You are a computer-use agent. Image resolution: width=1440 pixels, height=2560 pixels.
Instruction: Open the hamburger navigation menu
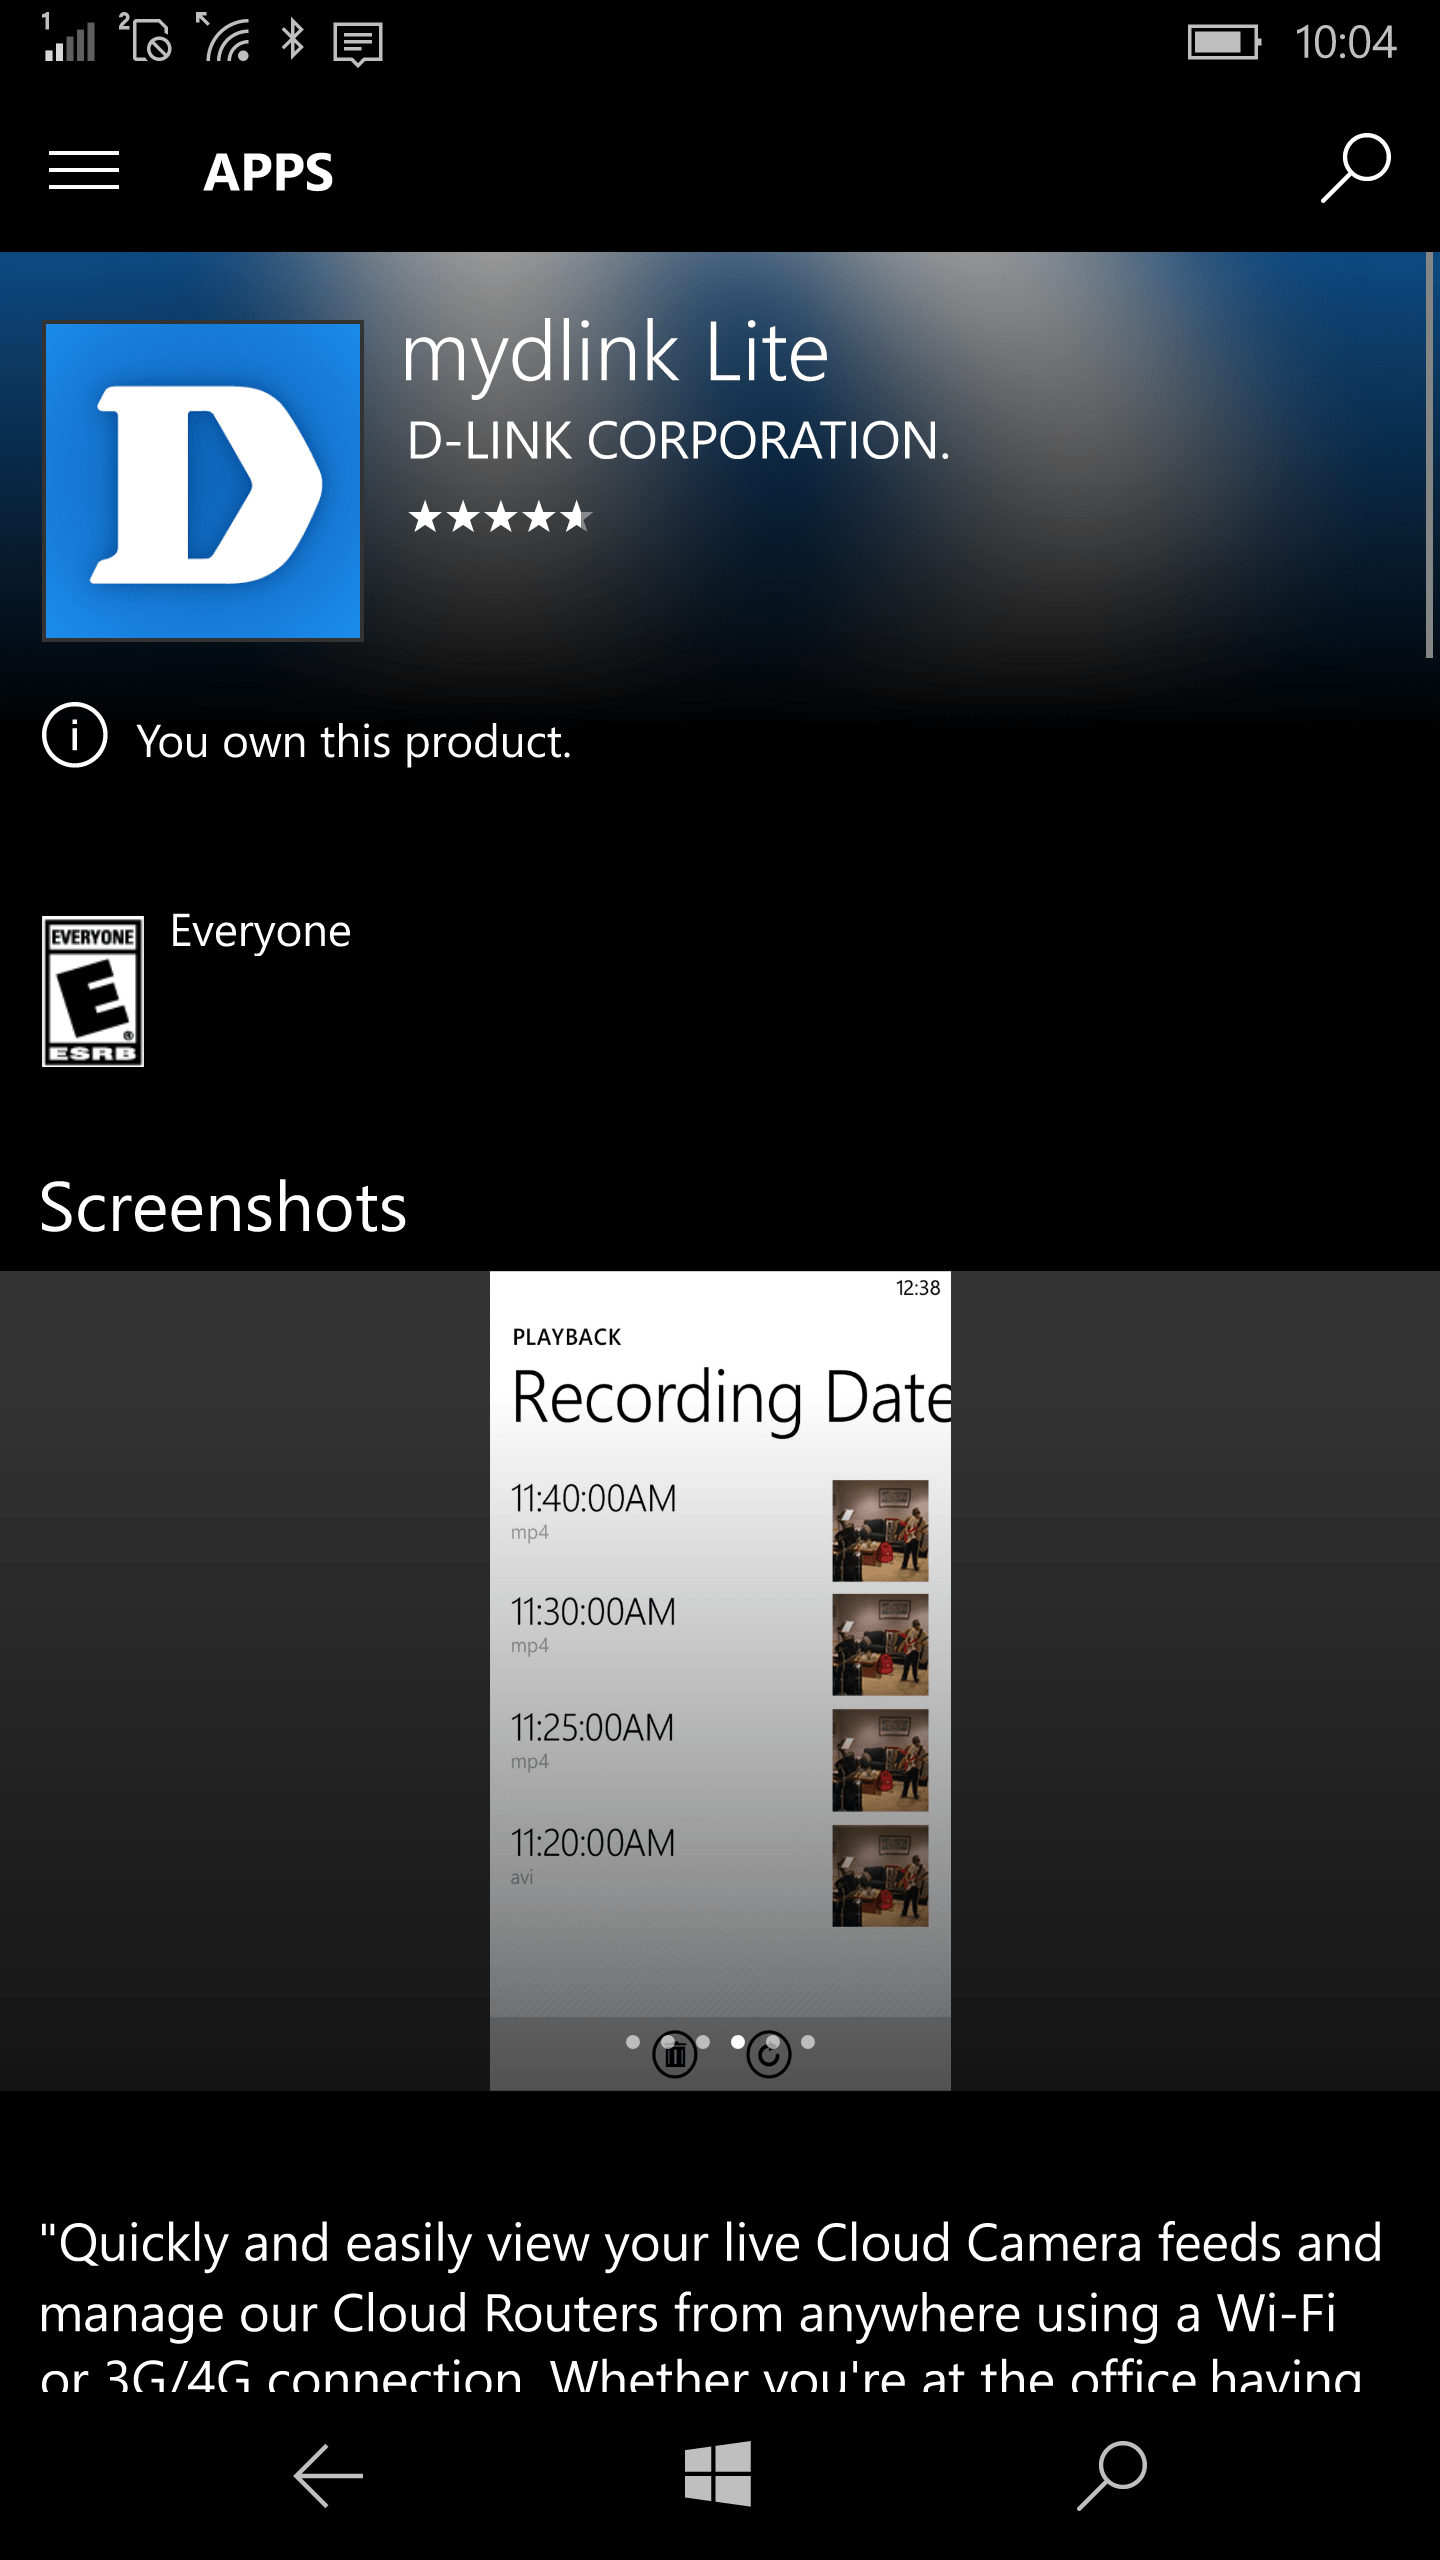pyautogui.click(x=84, y=171)
